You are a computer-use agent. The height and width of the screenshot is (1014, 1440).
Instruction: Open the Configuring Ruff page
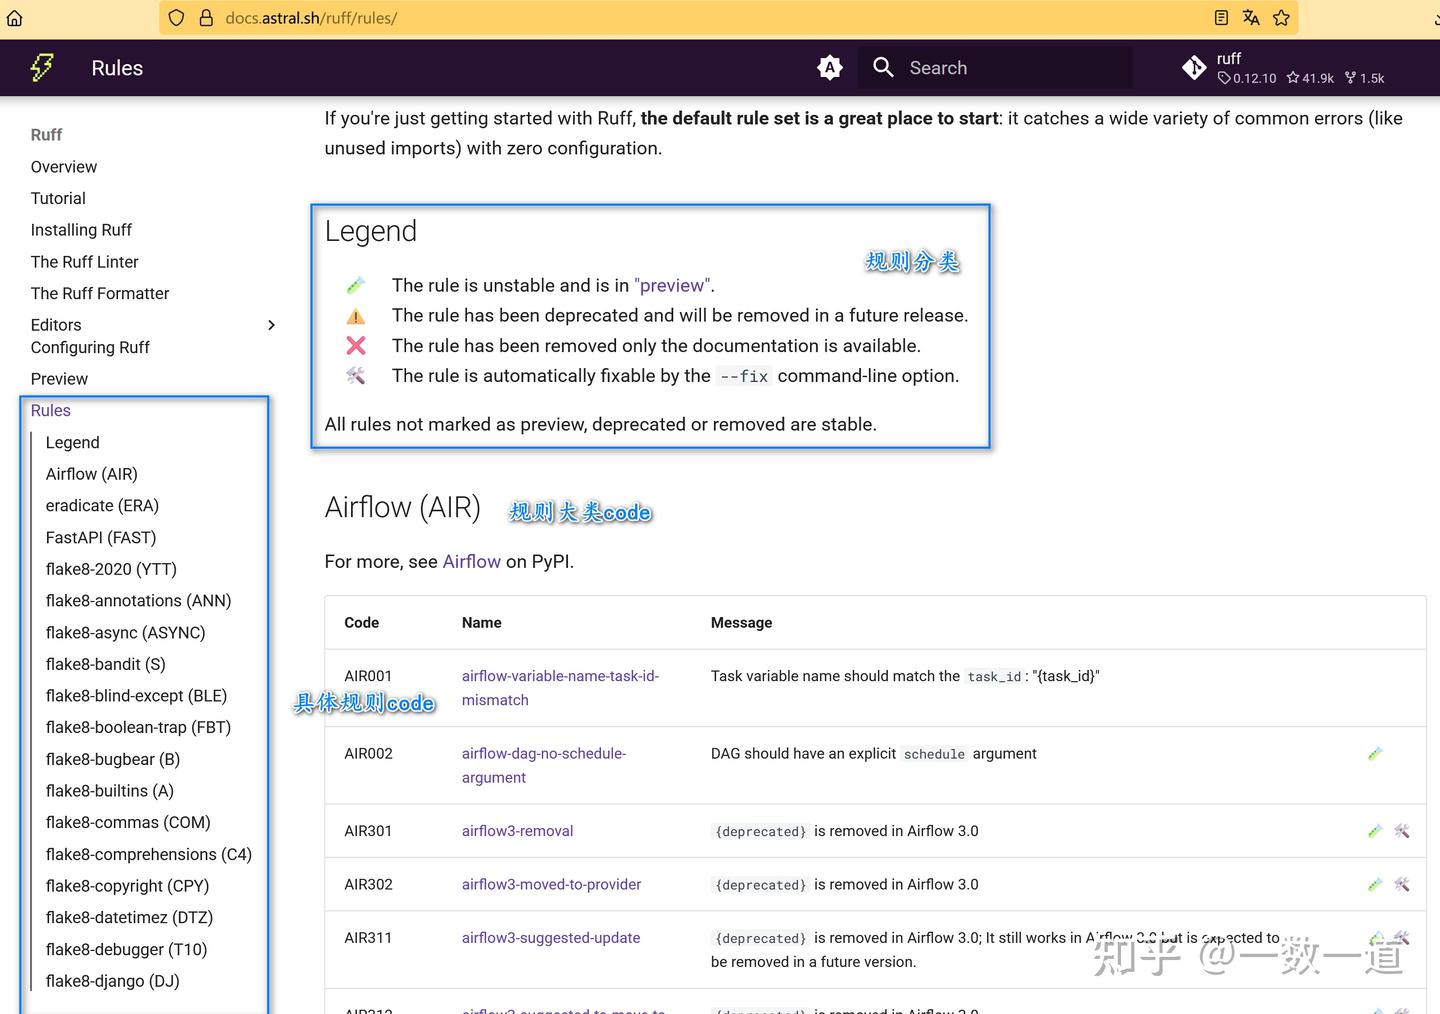pyautogui.click(x=90, y=347)
